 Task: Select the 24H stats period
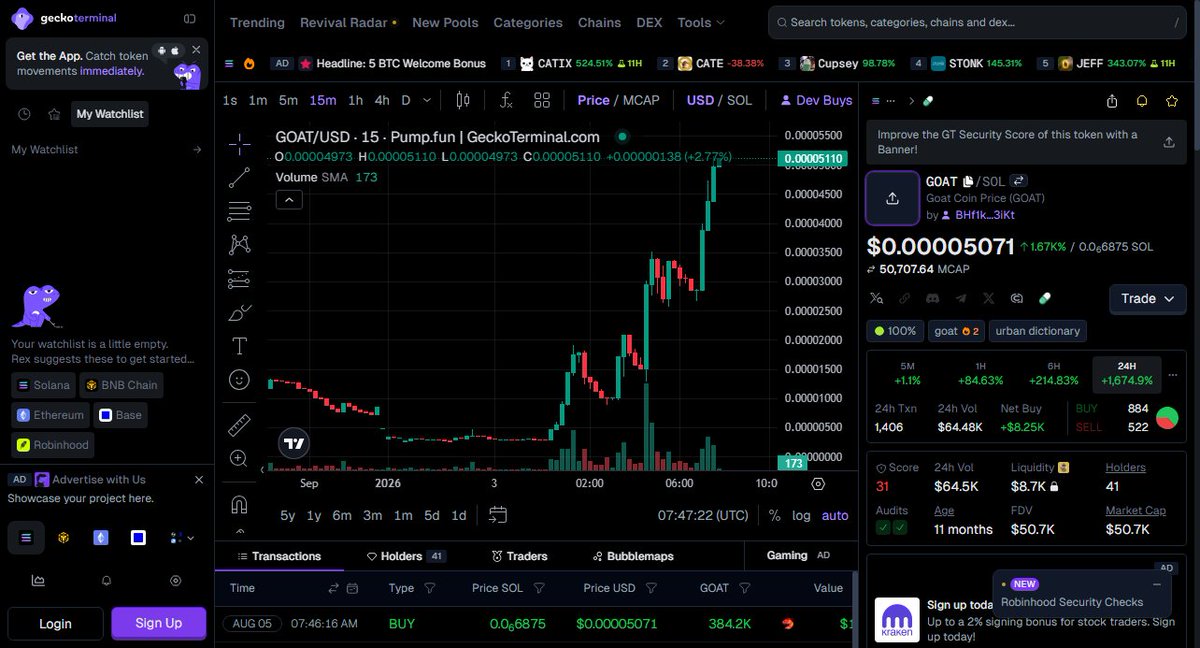[x=1127, y=374]
